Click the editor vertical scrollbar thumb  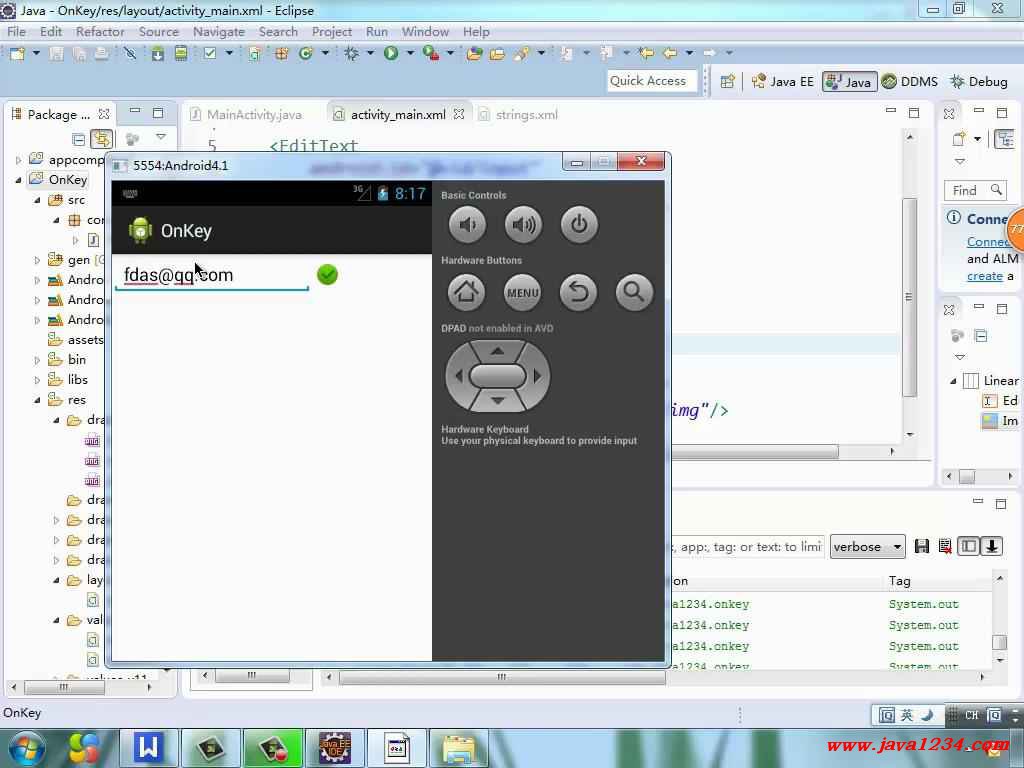(910, 297)
